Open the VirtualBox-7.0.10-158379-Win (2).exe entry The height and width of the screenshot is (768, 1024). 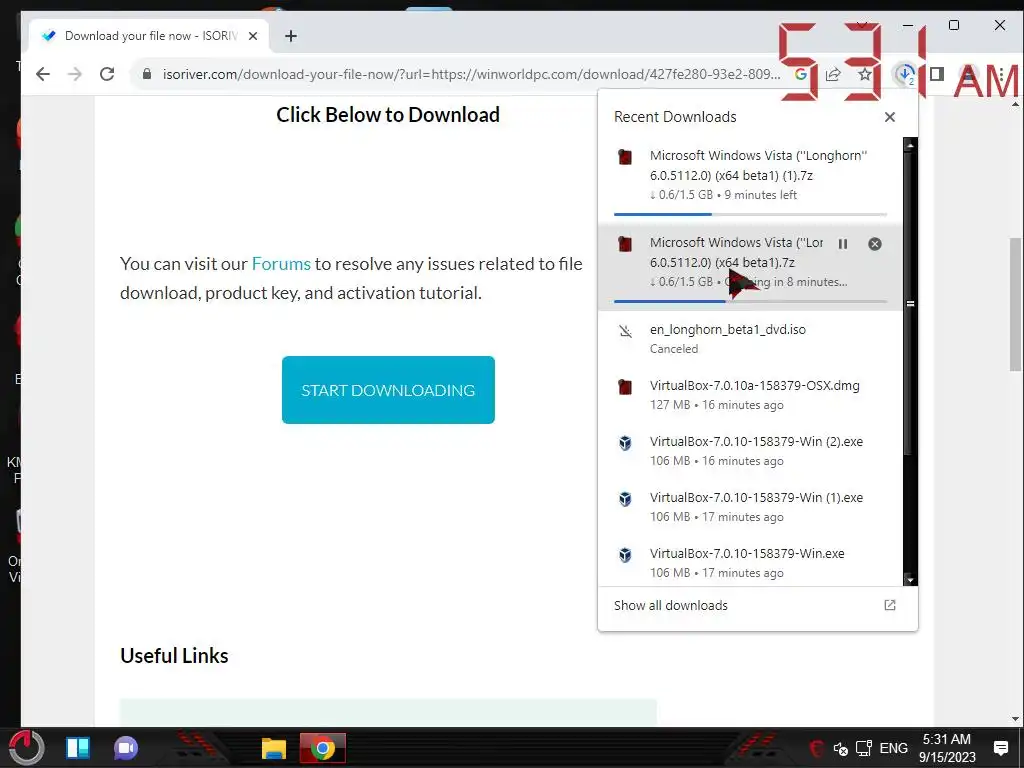(750, 451)
